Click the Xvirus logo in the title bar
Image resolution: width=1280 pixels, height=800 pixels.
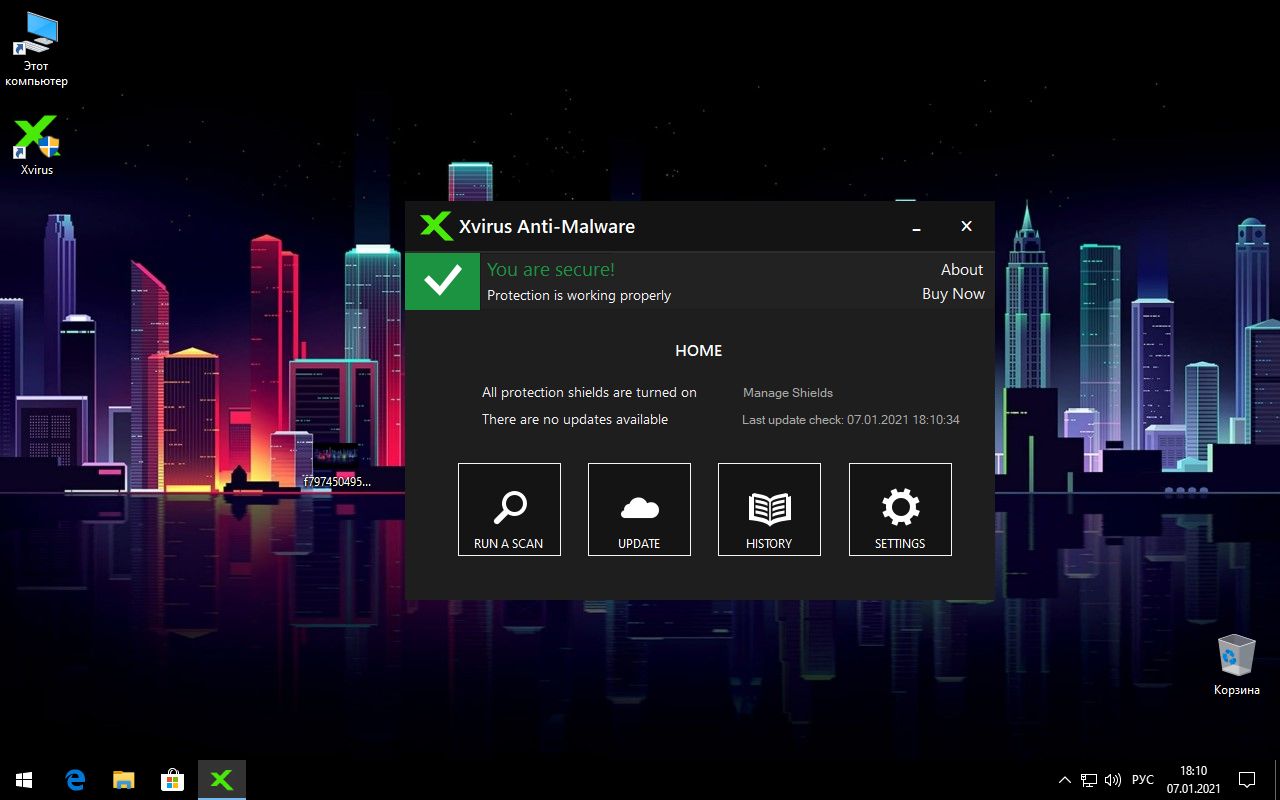[x=434, y=226]
